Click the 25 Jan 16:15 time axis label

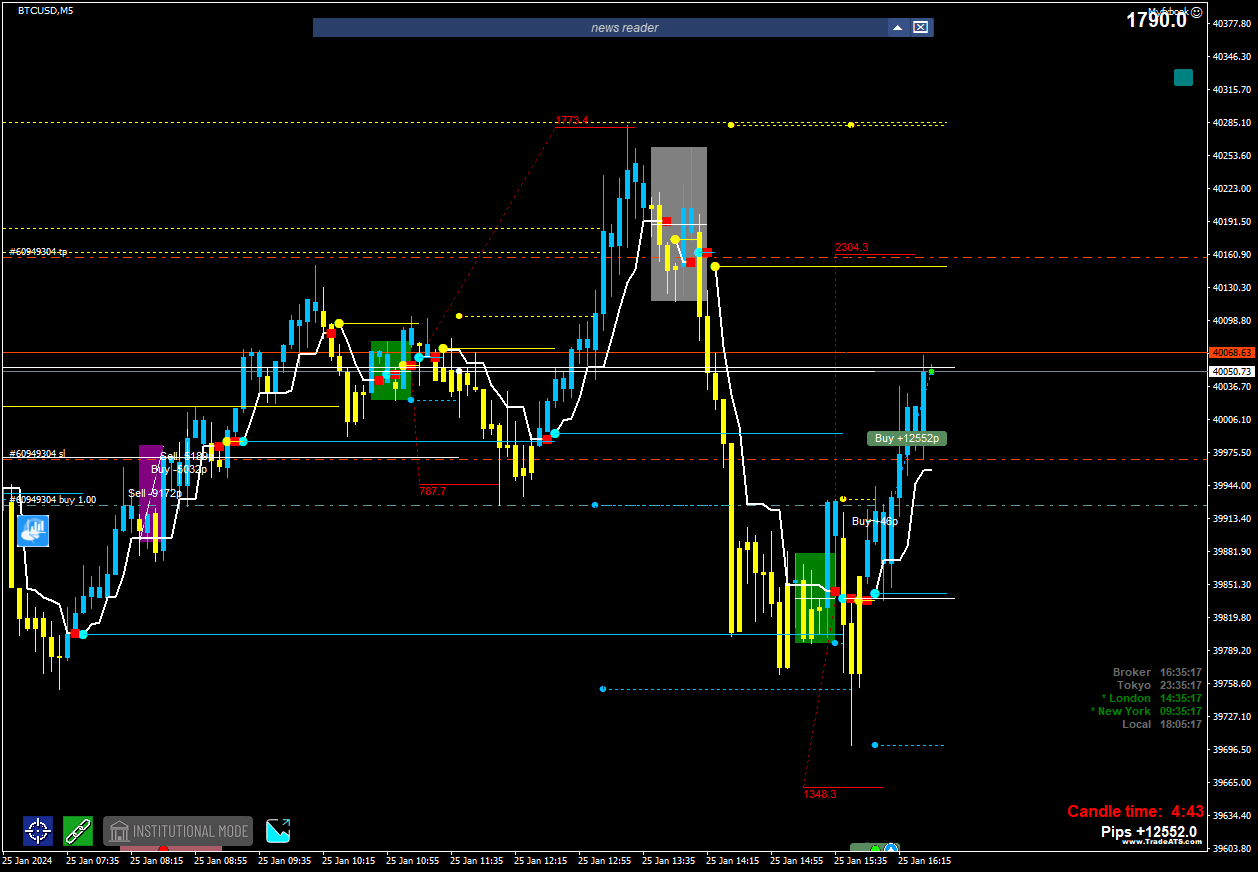[925, 860]
